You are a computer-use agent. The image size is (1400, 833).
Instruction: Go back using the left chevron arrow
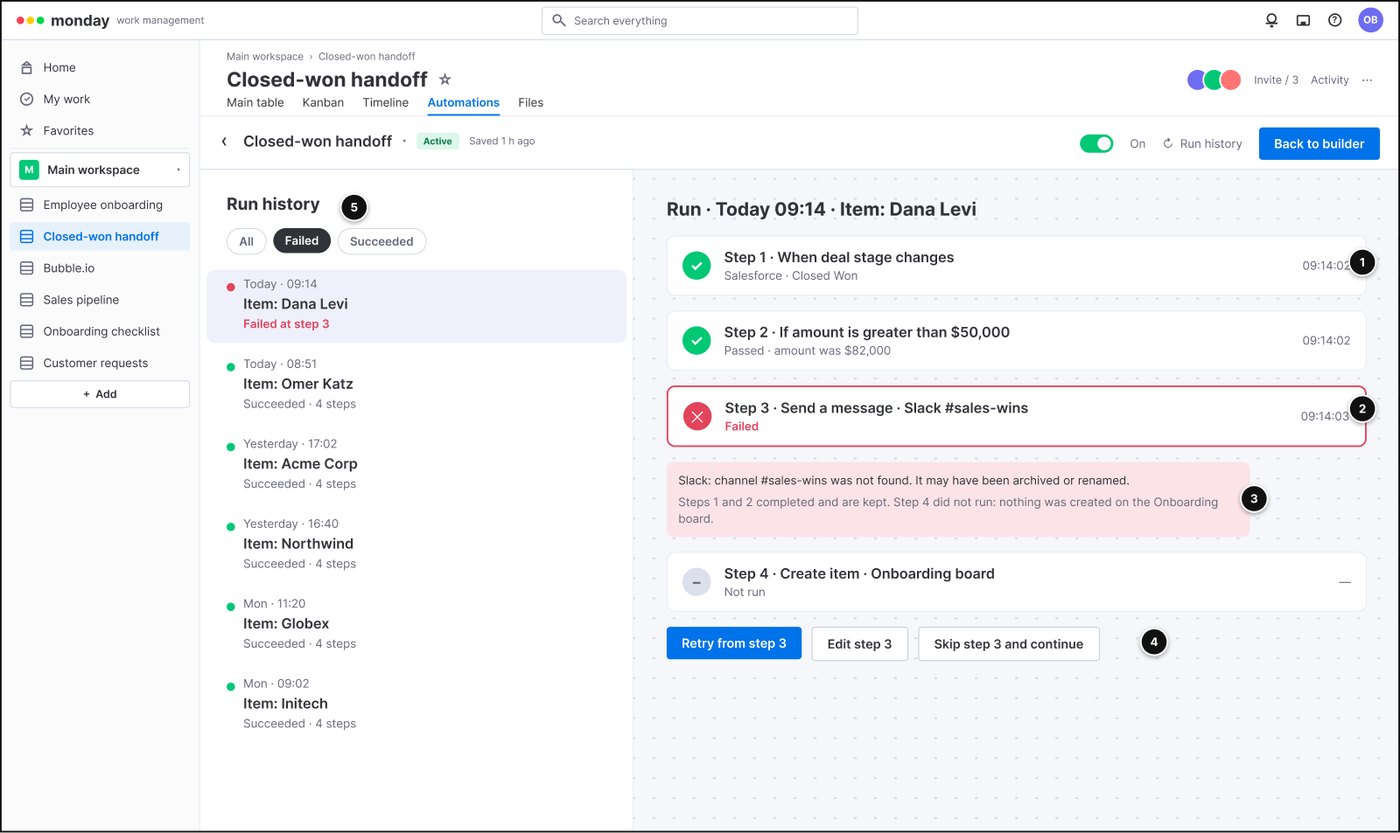224,142
